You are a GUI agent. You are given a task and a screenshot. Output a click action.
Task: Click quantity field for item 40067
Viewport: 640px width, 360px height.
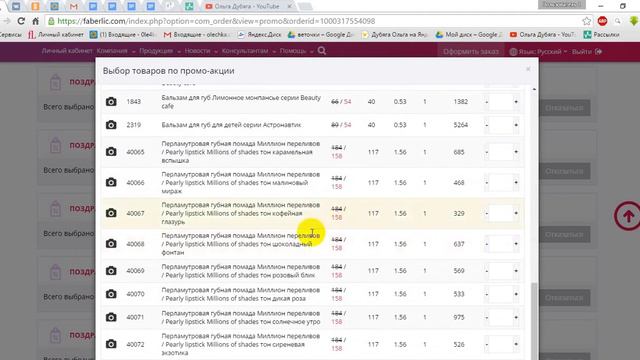tap(501, 213)
